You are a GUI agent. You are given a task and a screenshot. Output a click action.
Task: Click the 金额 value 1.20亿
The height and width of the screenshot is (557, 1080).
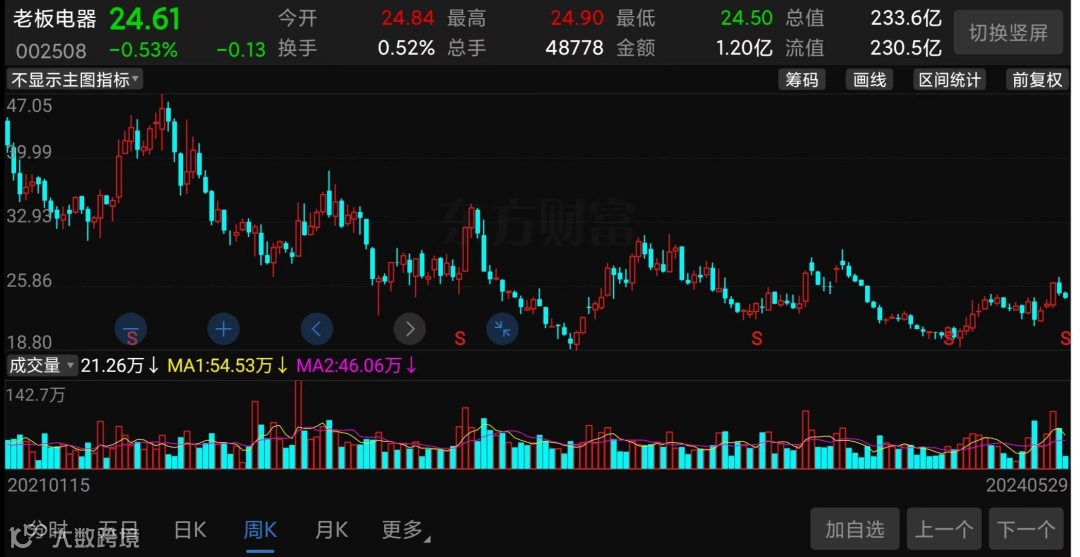[x=745, y=48]
